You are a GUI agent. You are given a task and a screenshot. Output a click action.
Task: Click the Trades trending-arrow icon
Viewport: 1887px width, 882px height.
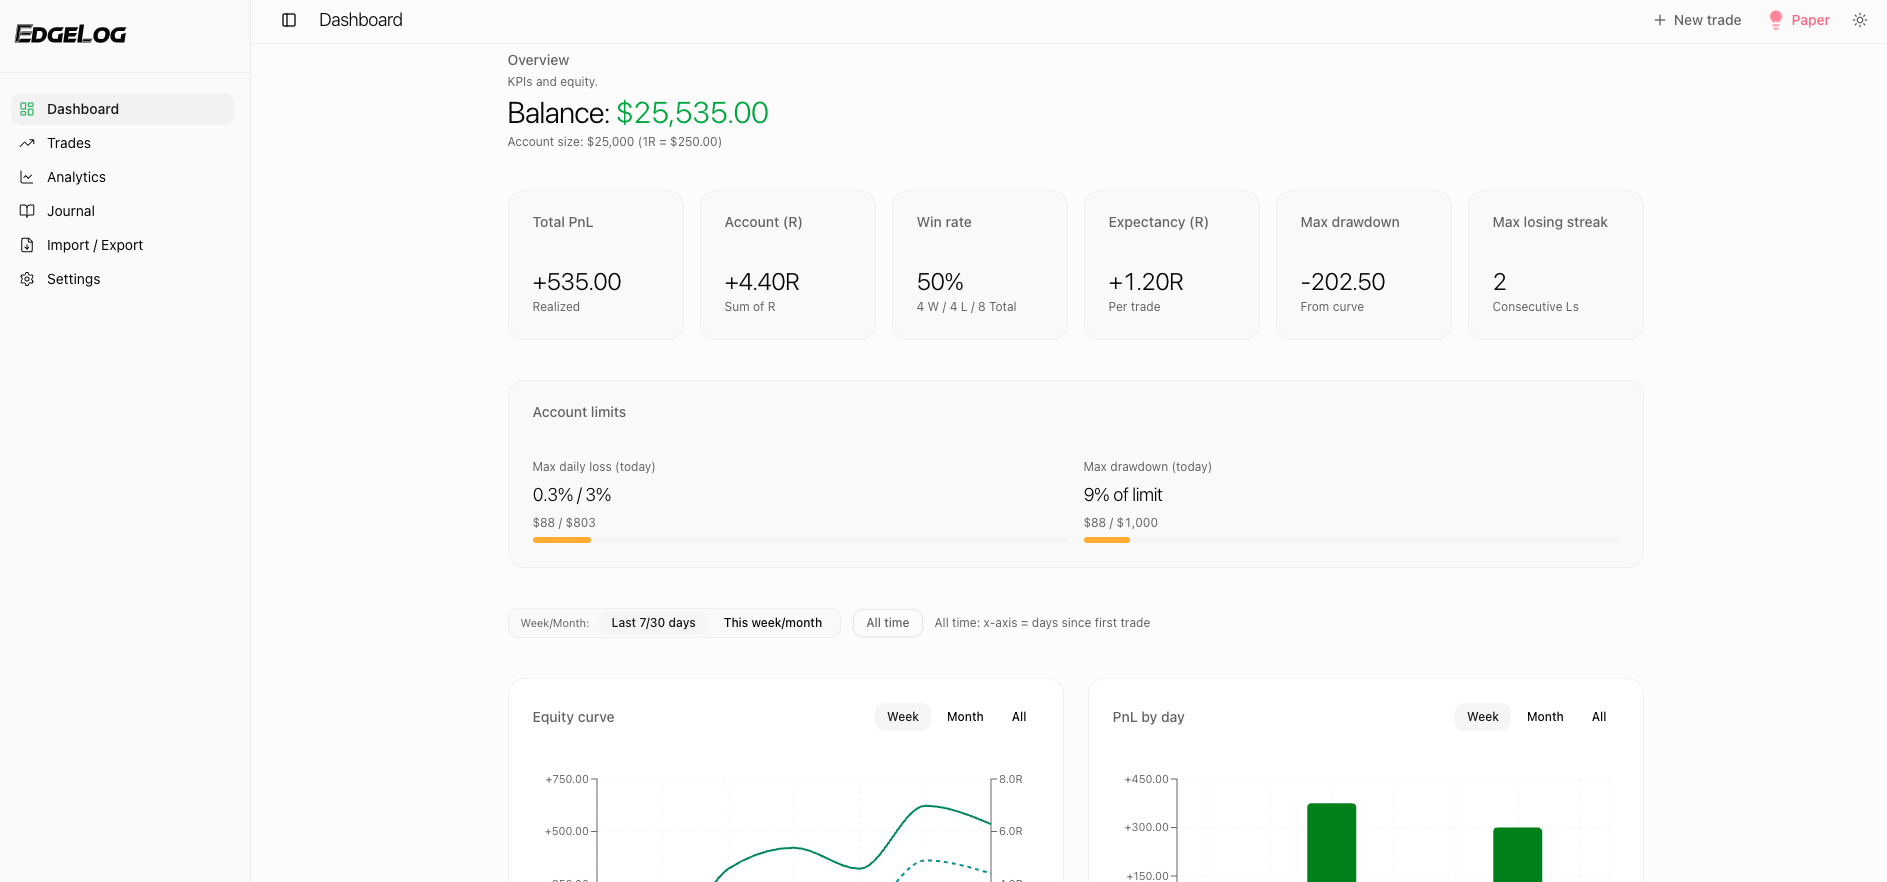pos(27,143)
